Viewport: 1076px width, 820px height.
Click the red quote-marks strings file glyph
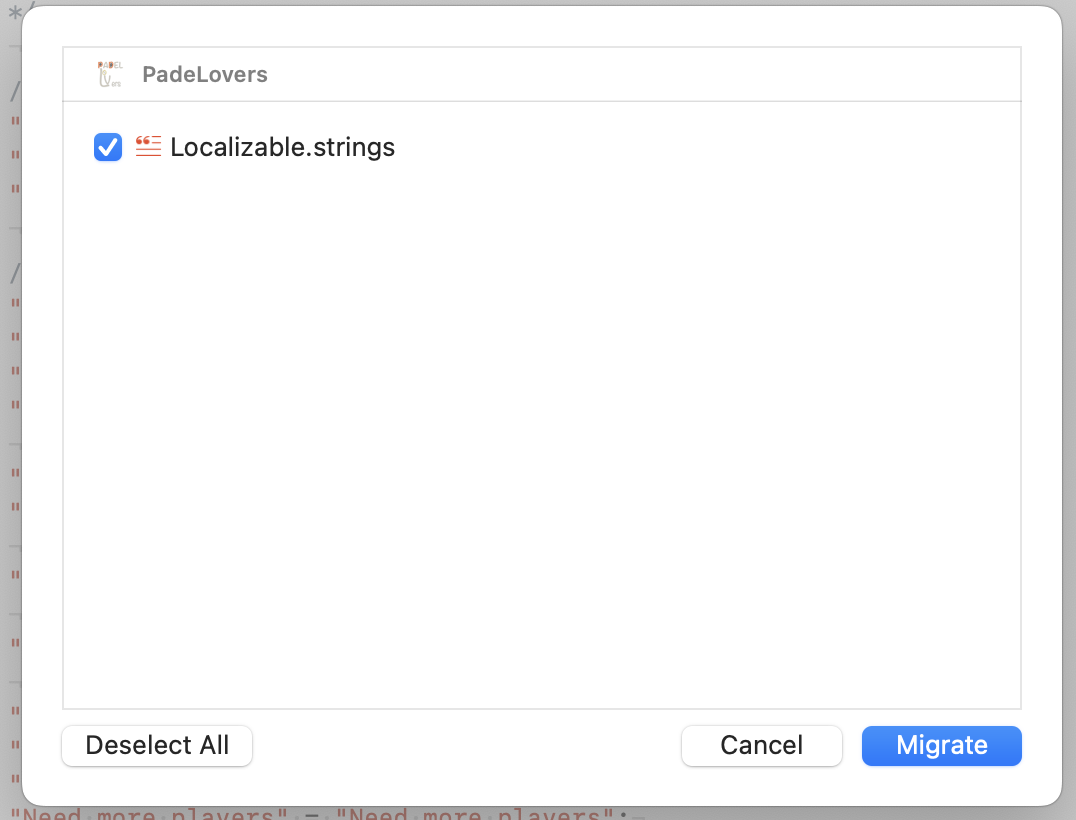click(148, 147)
